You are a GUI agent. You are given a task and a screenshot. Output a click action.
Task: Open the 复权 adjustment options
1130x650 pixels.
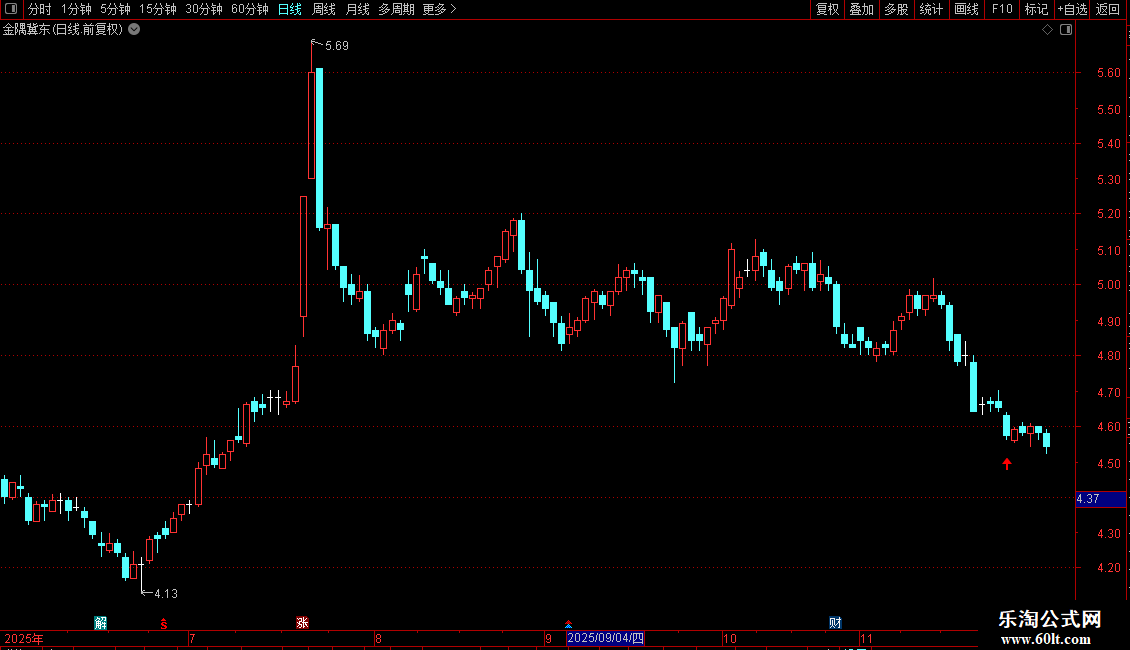tap(827, 9)
